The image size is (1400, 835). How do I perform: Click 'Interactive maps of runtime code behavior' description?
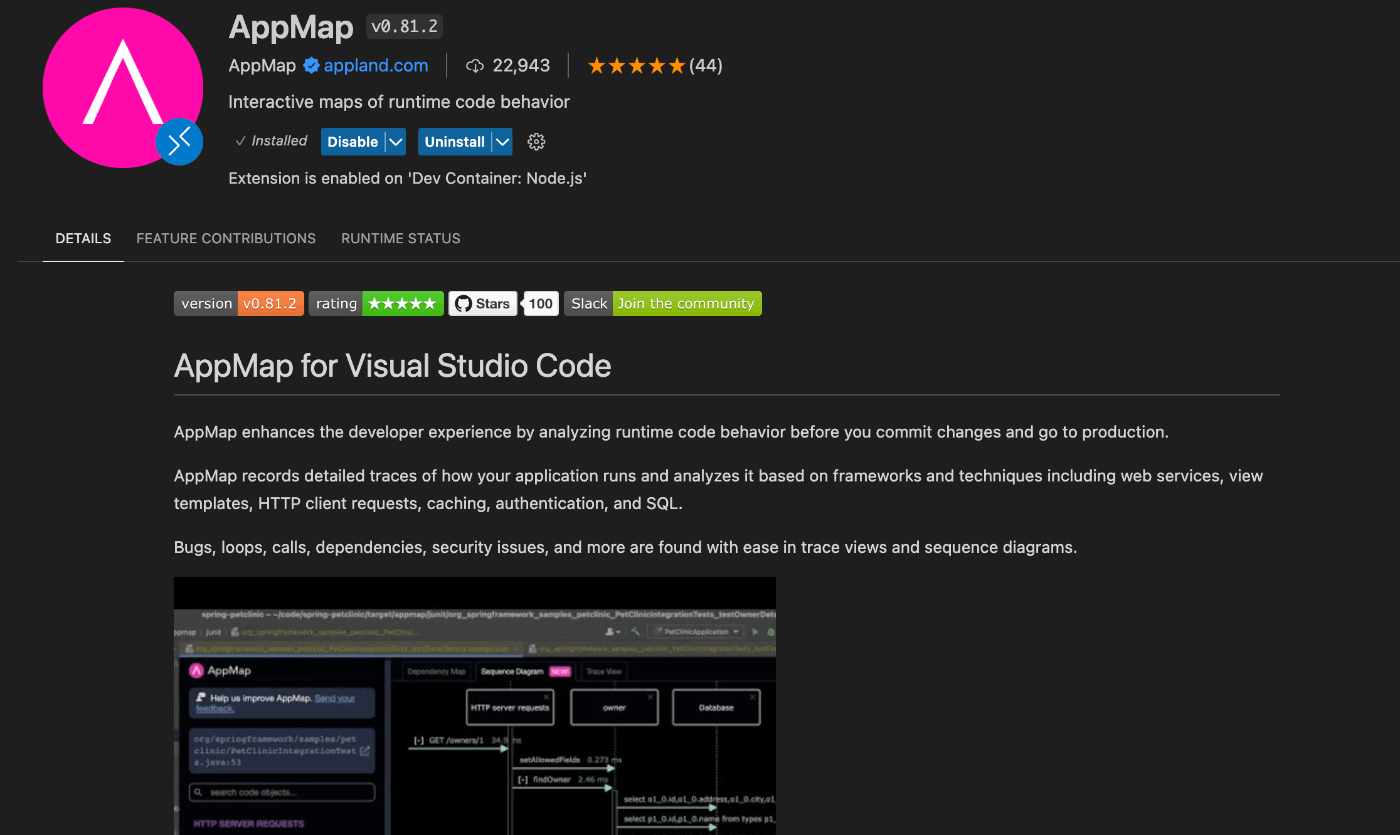click(x=399, y=102)
